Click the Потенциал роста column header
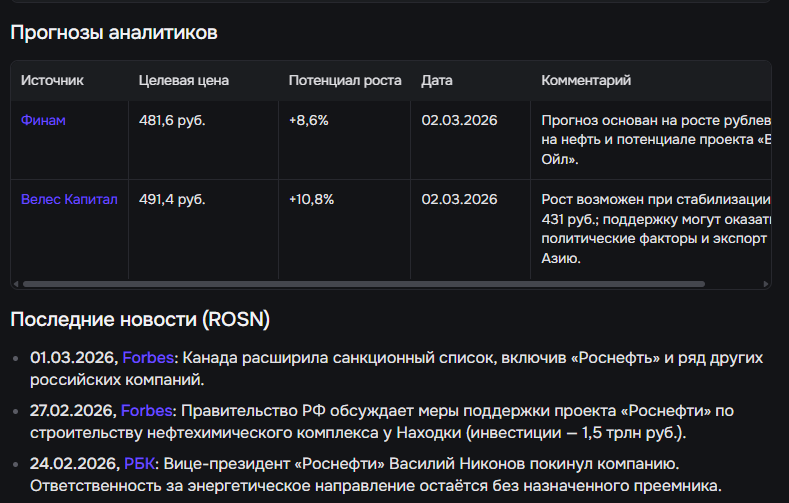 pyautogui.click(x=345, y=80)
